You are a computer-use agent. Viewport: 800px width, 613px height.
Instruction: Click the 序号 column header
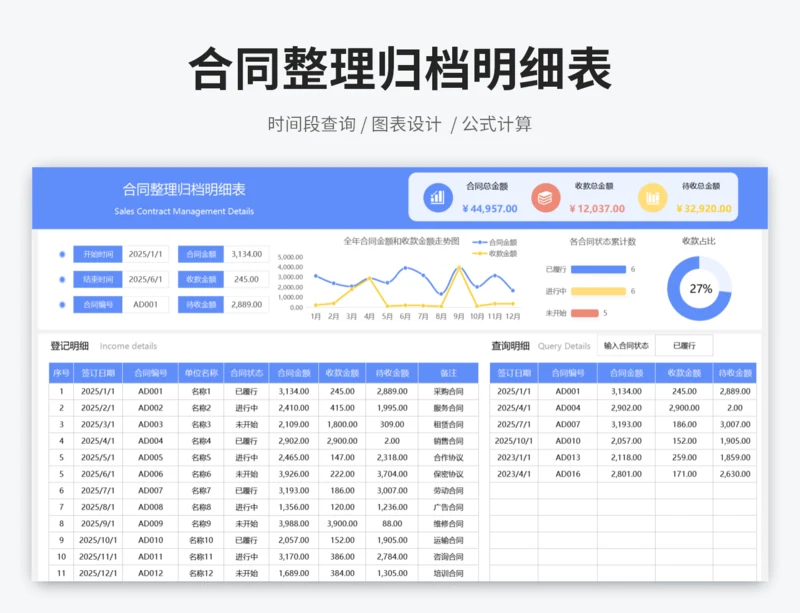61,373
